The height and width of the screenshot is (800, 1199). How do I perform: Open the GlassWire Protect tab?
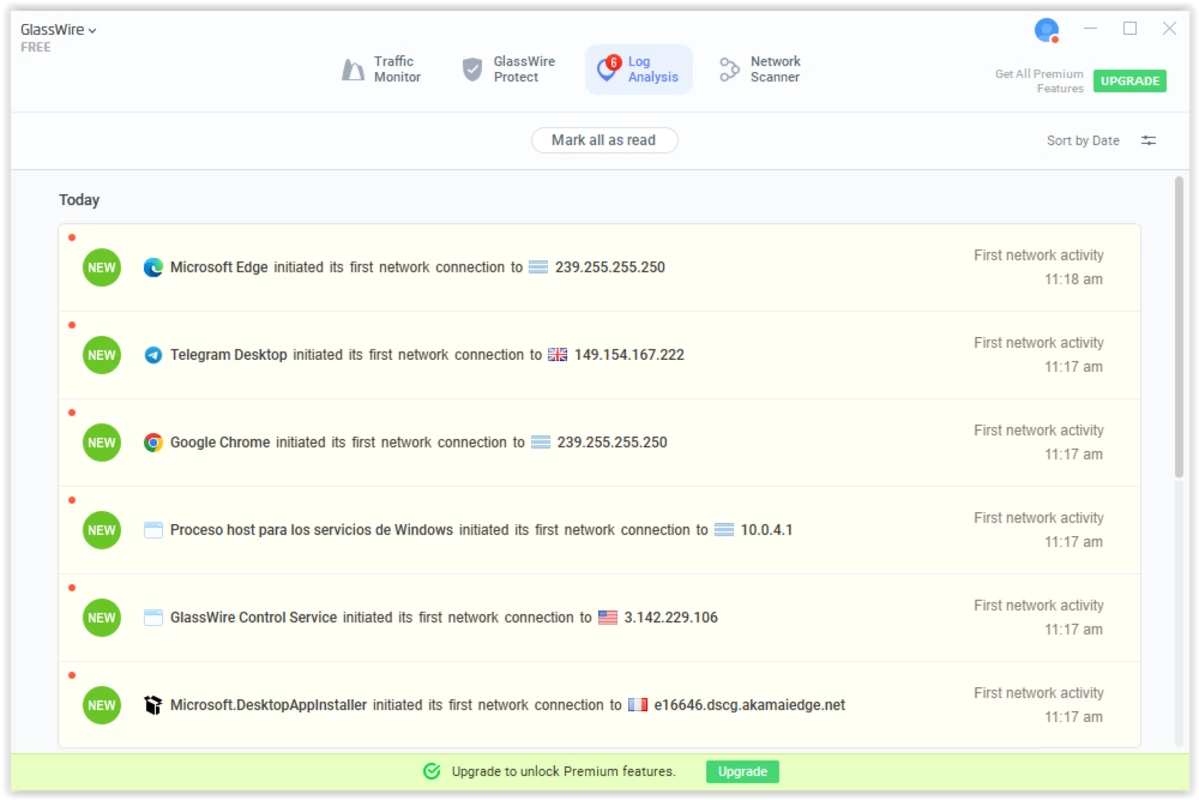pyautogui.click(x=508, y=69)
